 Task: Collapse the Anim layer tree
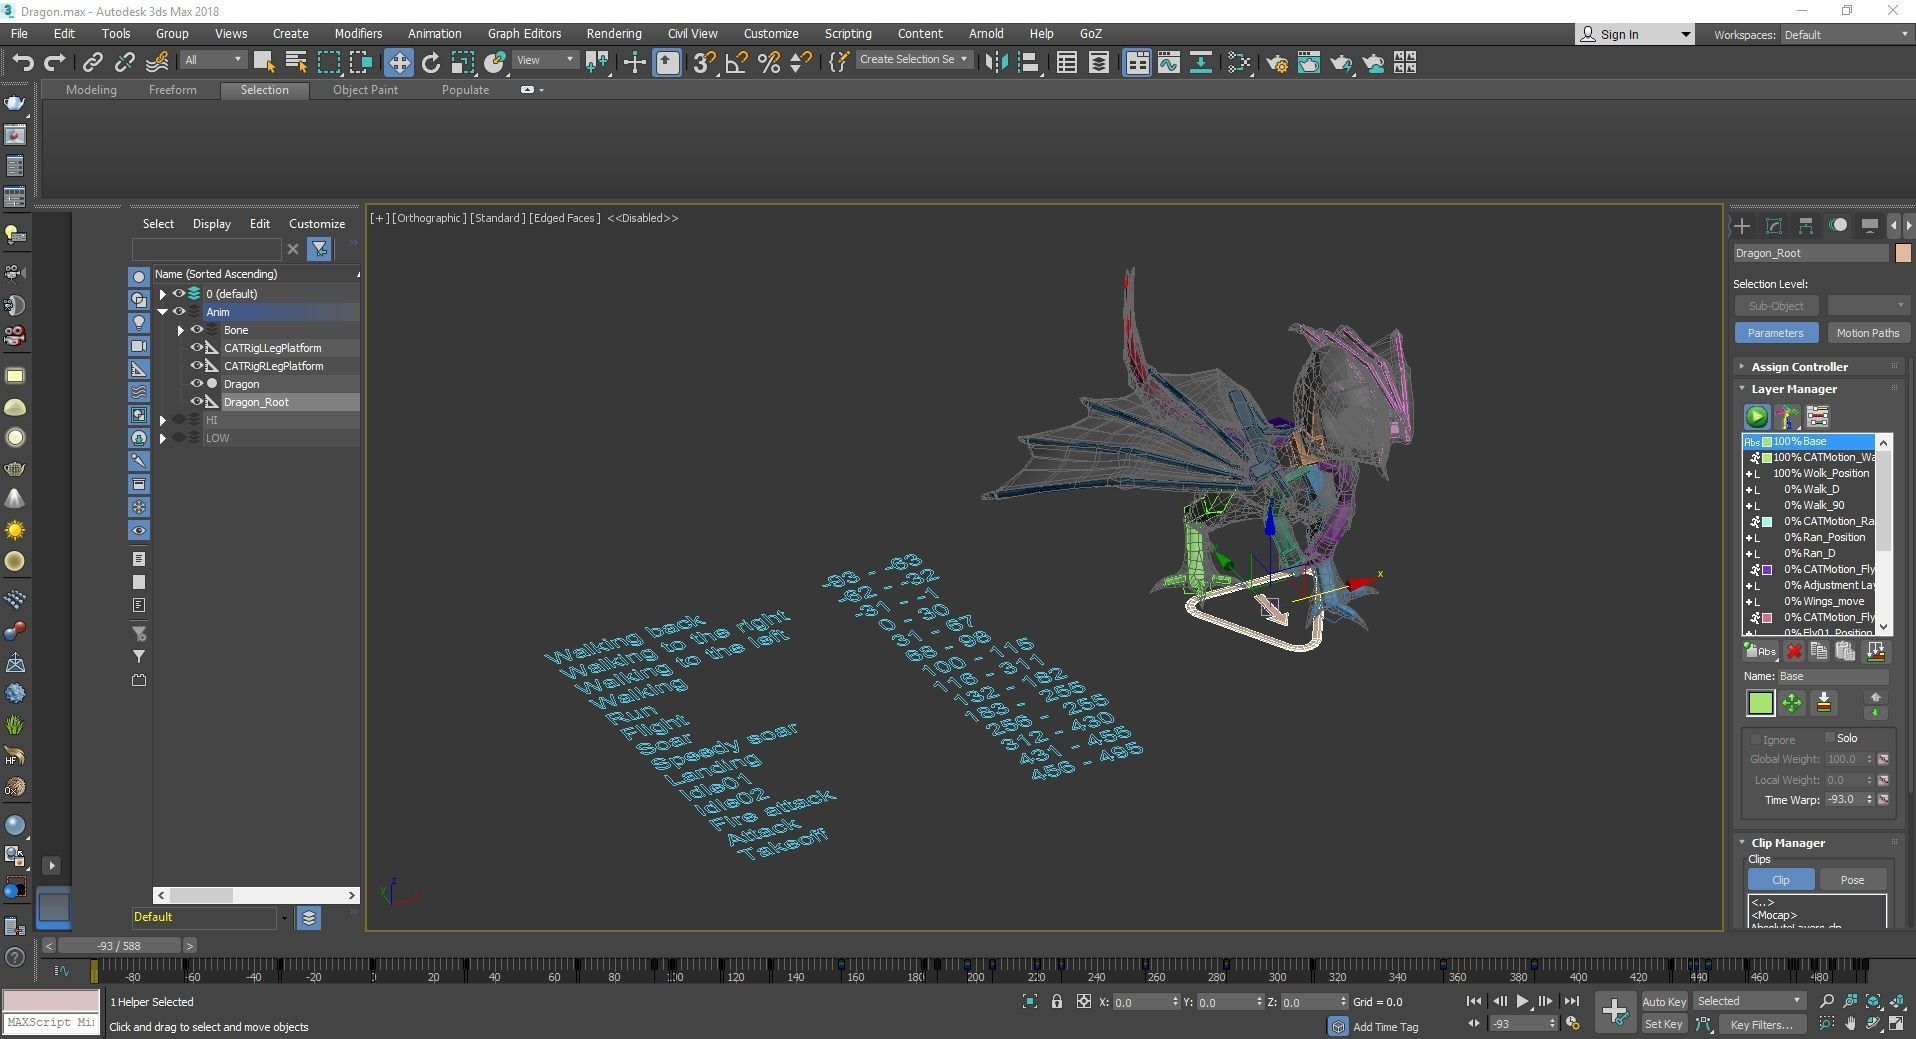(163, 312)
